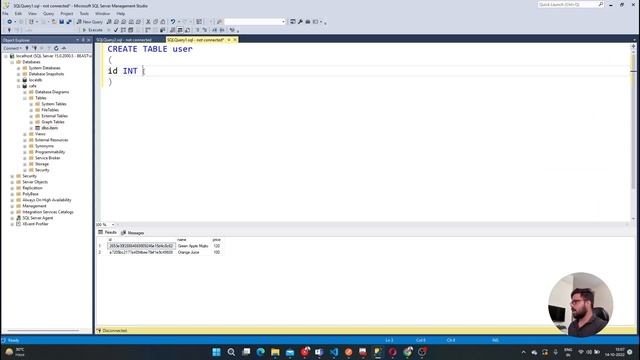Click the first row id cell
The height and width of the screenshot is (360, 640).
click(x=141, y=246)
